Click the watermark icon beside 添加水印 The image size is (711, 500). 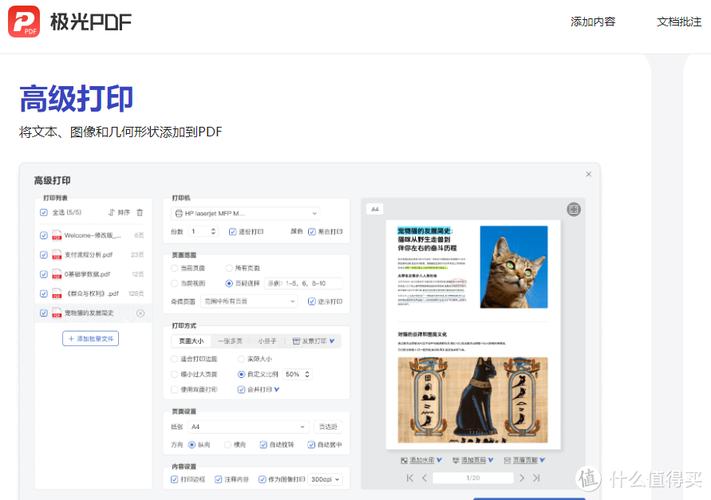click(404, 460)
